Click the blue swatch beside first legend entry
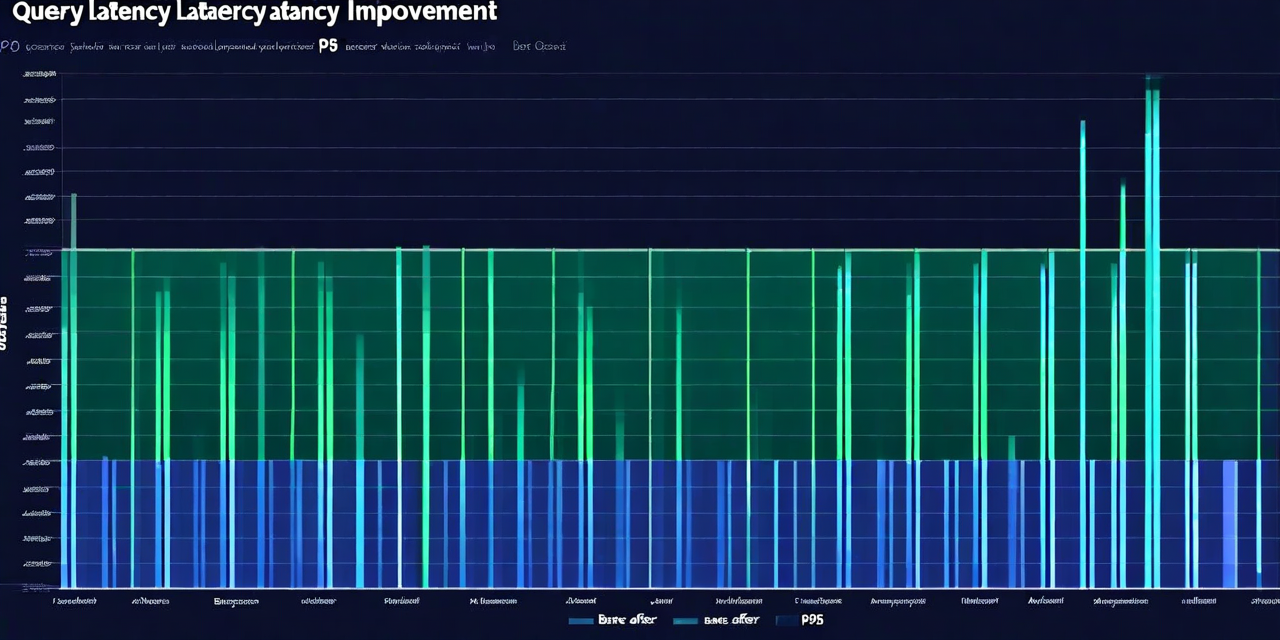The width and height of the screenshot is (1280, 640). 580,620
